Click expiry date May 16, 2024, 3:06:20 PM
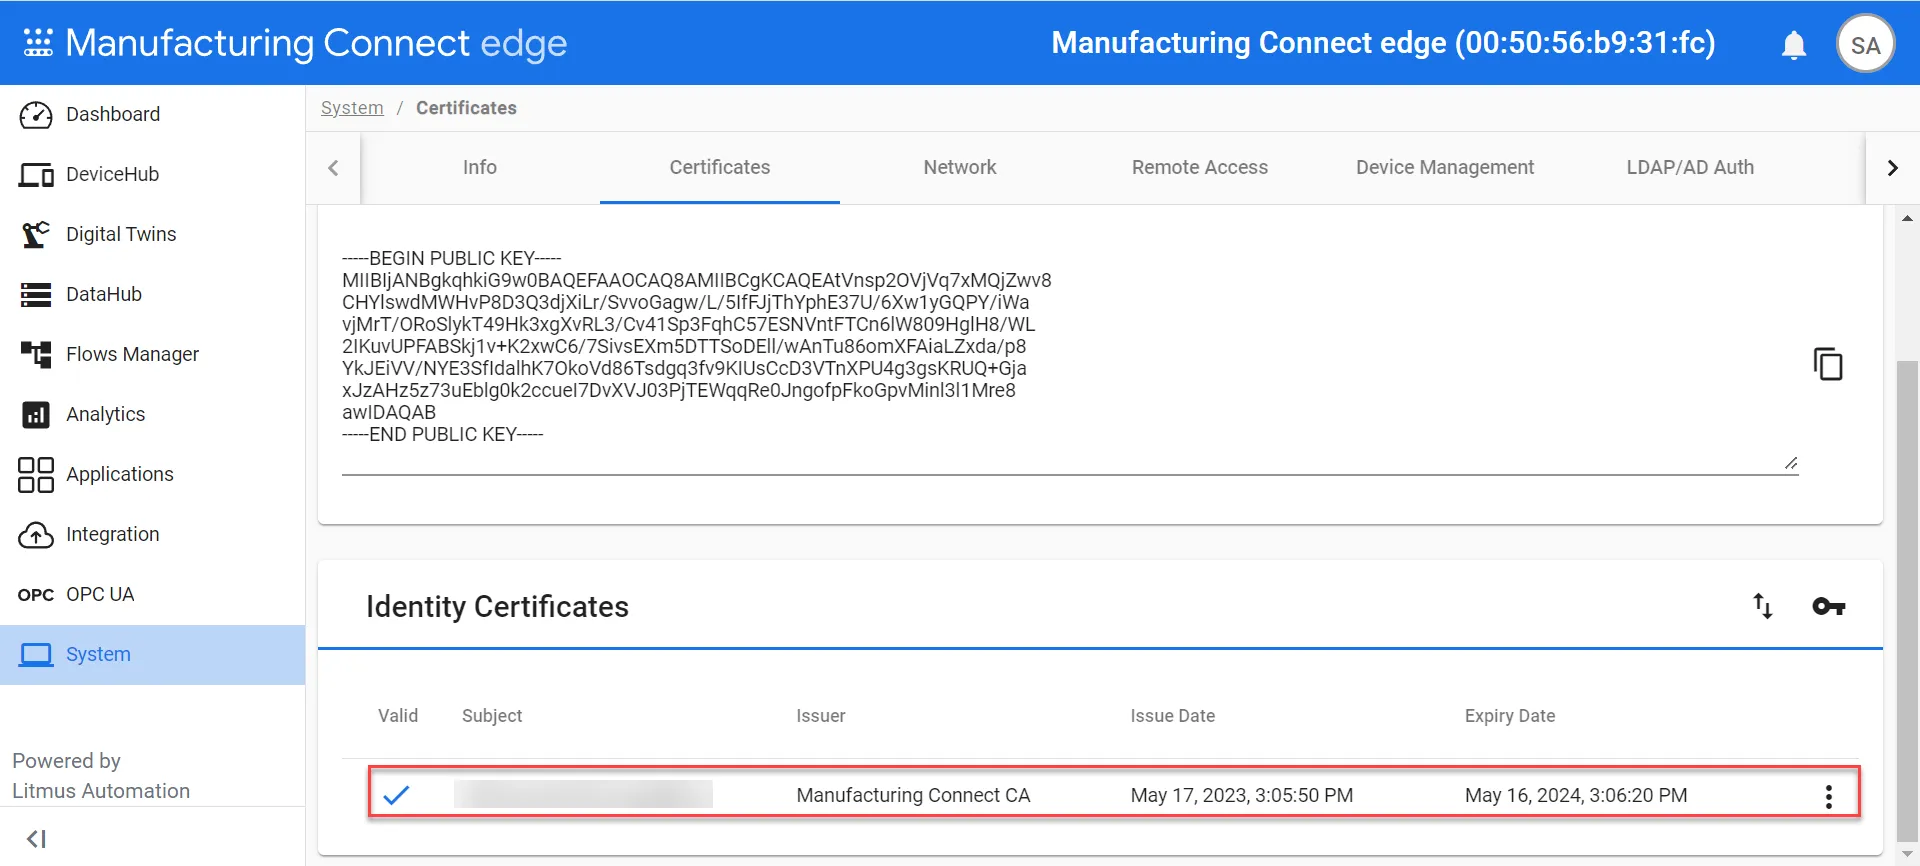Image resolution: width=1920 pixels, height=866 pixels. 1576,795
